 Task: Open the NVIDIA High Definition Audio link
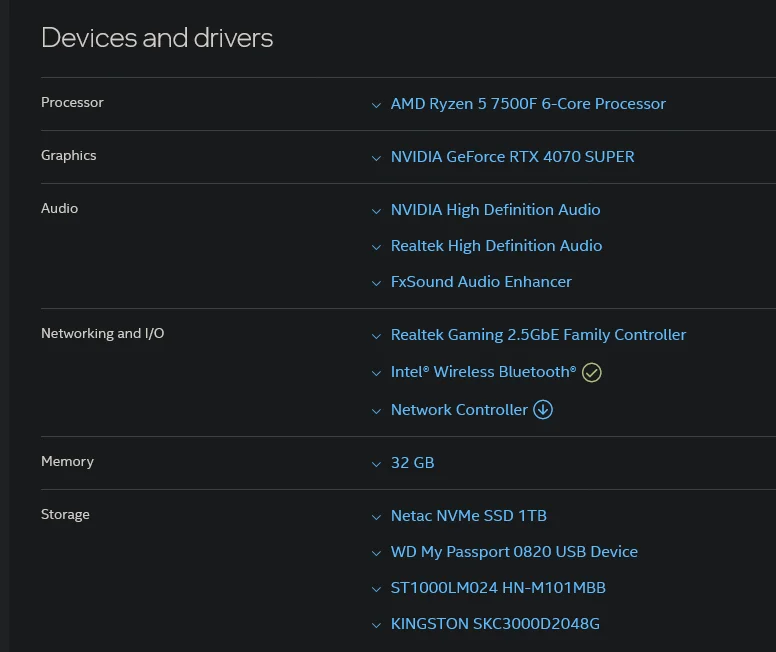tap(495, 209)
